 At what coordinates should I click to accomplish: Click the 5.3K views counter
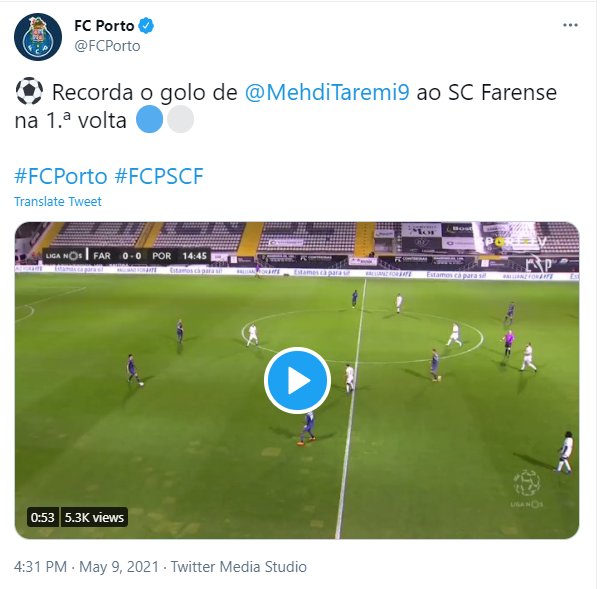click(94, 517)
